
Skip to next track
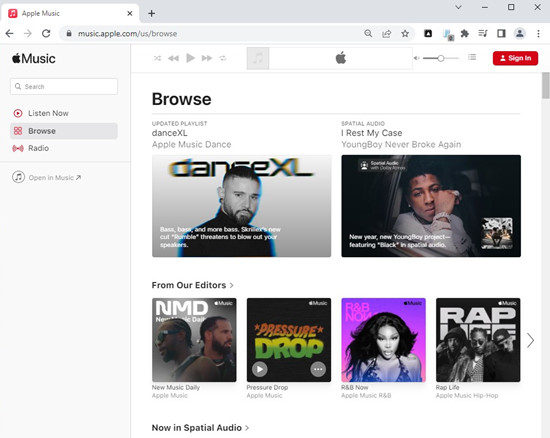(x=207, y=58)
